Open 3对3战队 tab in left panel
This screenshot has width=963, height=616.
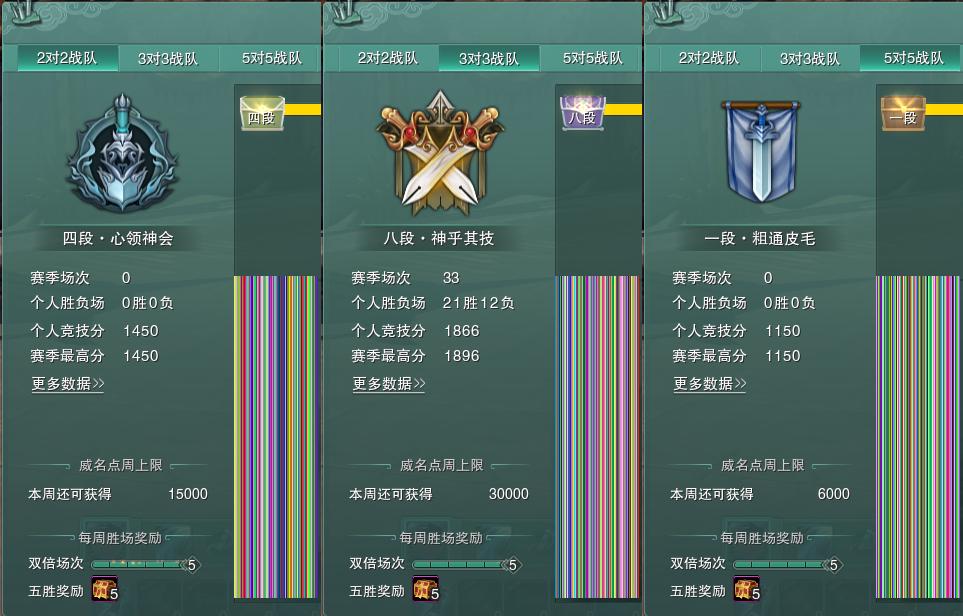(168, 58)
